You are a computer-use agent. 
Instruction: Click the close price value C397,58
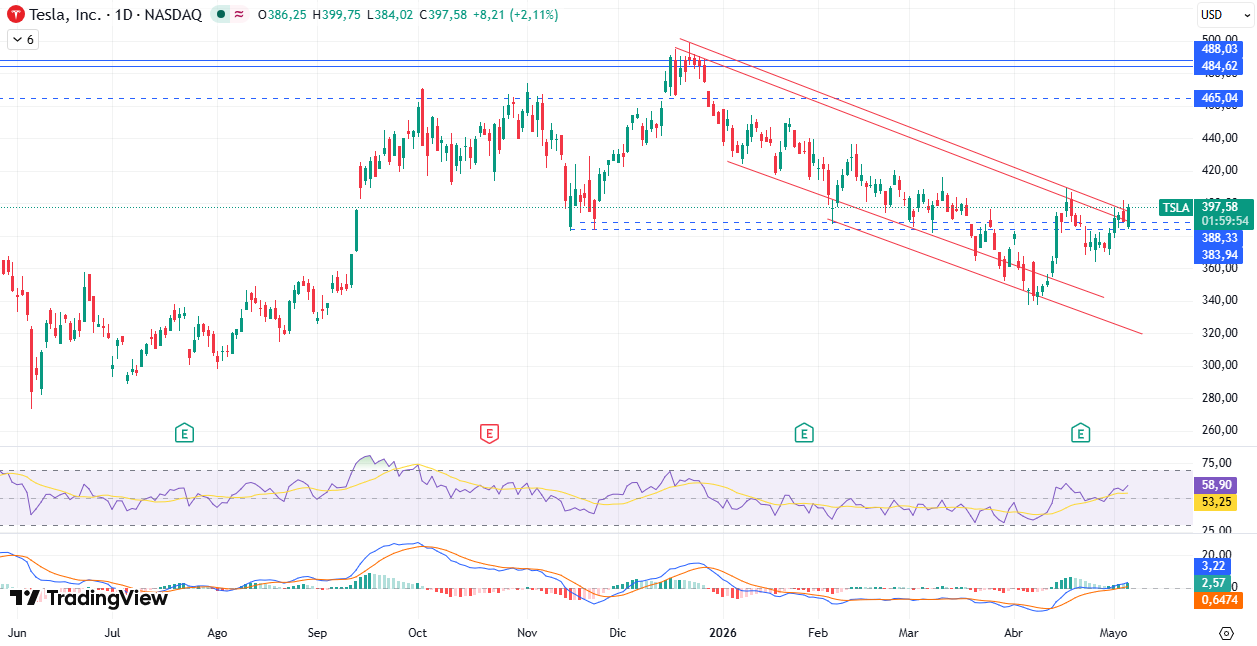coord(442,15)
